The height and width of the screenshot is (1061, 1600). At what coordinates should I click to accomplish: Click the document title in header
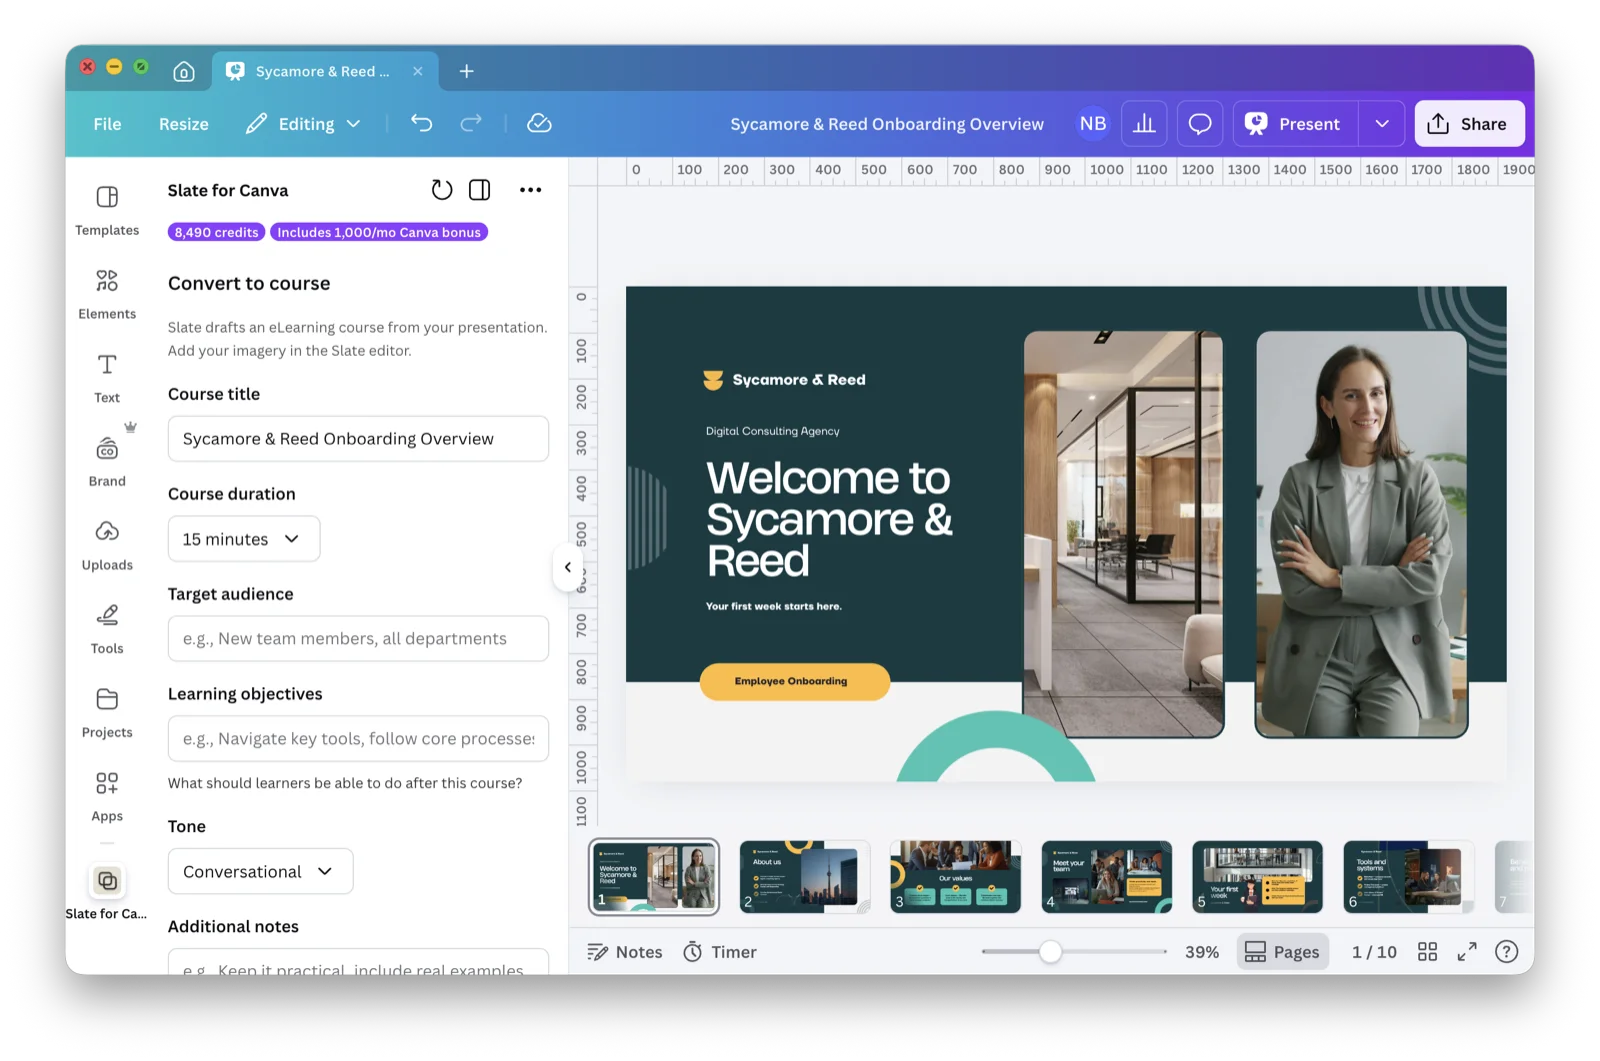point(887,124)
